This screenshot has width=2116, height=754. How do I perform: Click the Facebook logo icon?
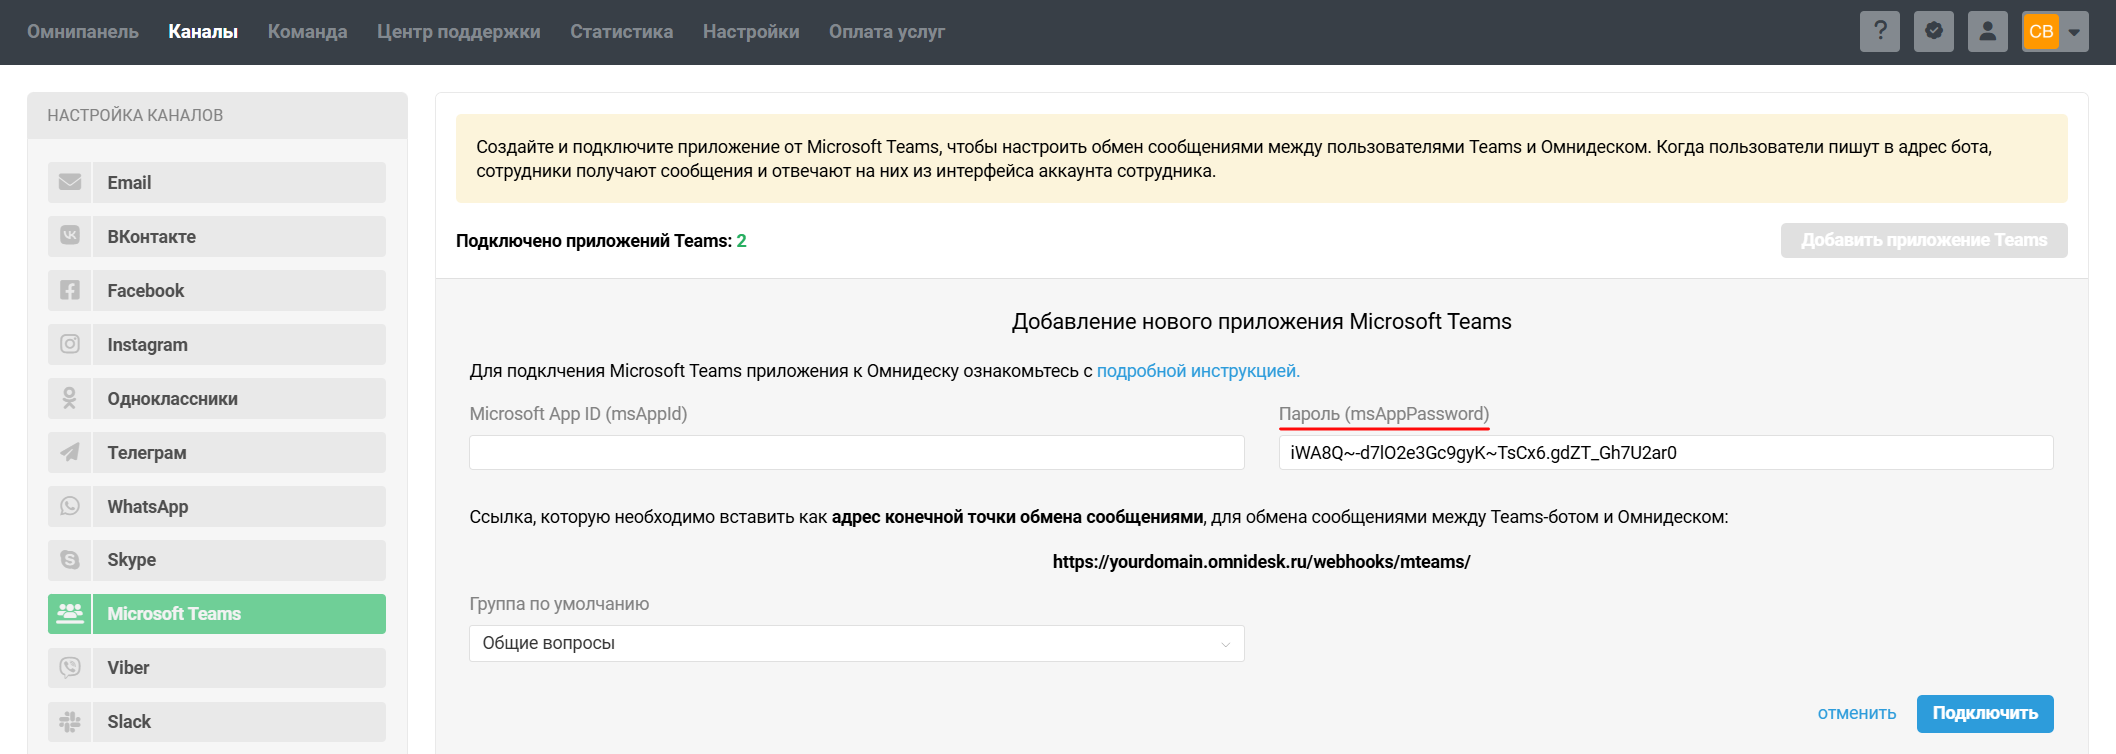(x=70, y=290)
